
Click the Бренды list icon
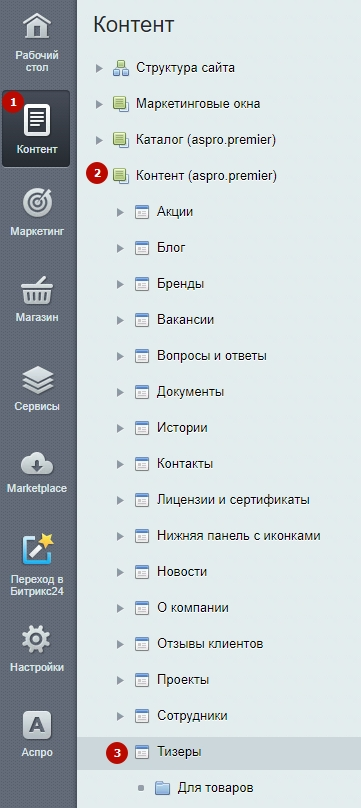click(x=142, y=284)
